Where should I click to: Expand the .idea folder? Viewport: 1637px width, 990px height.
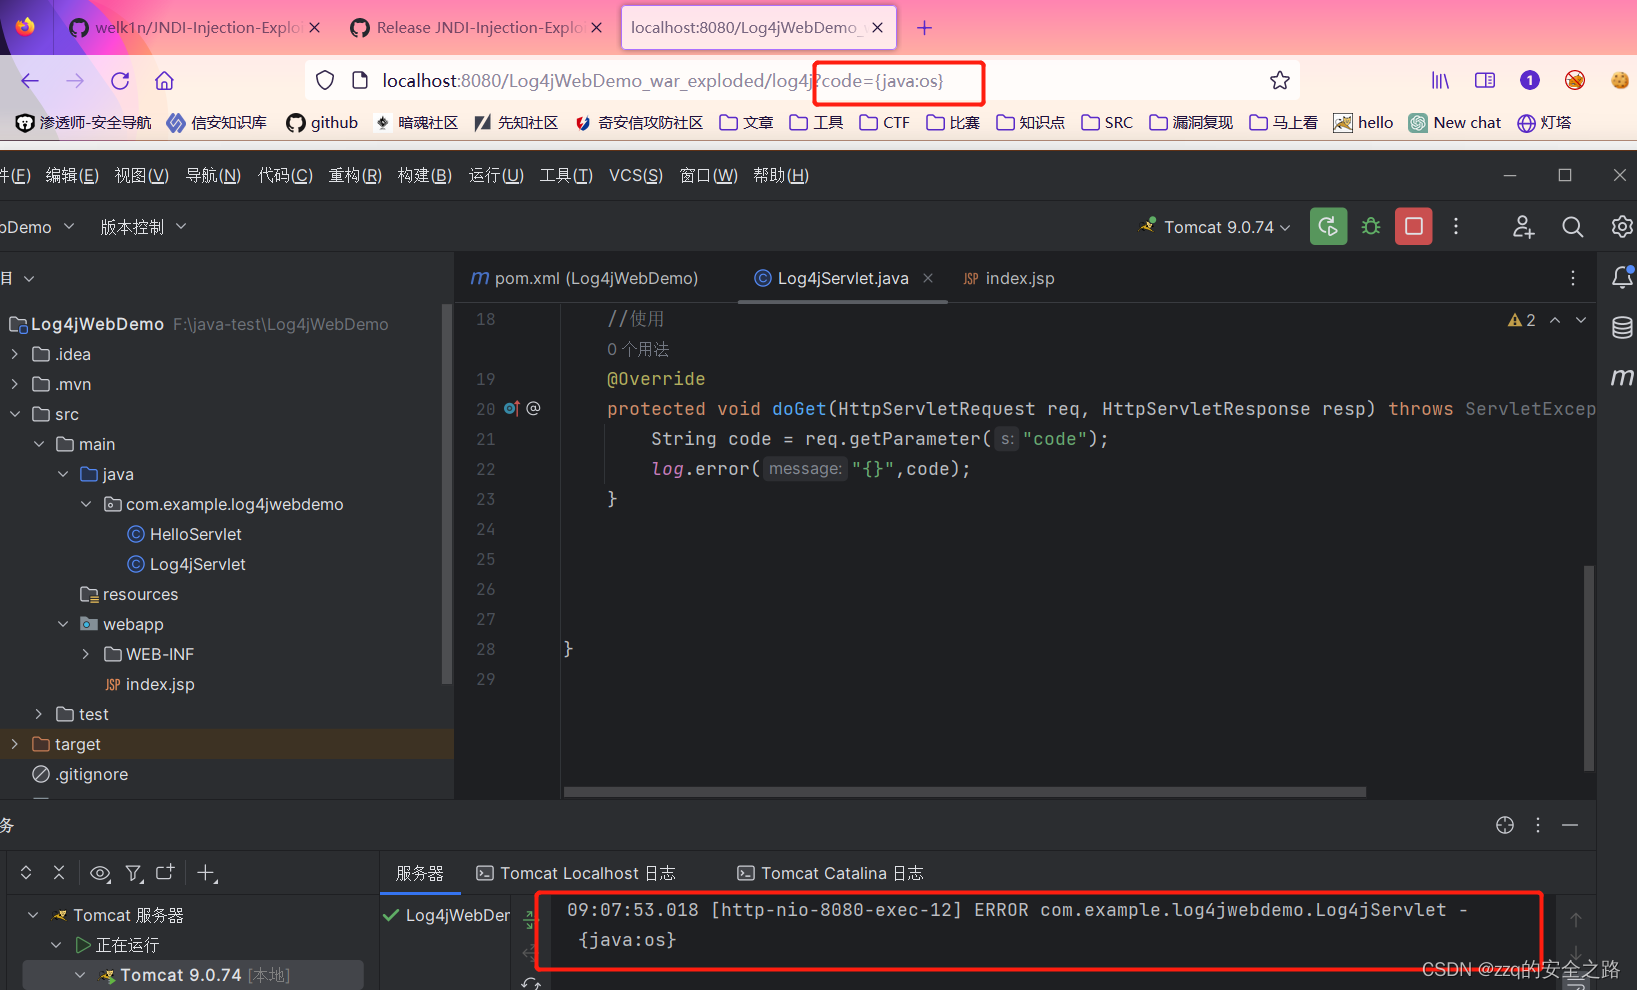[14, 354]
